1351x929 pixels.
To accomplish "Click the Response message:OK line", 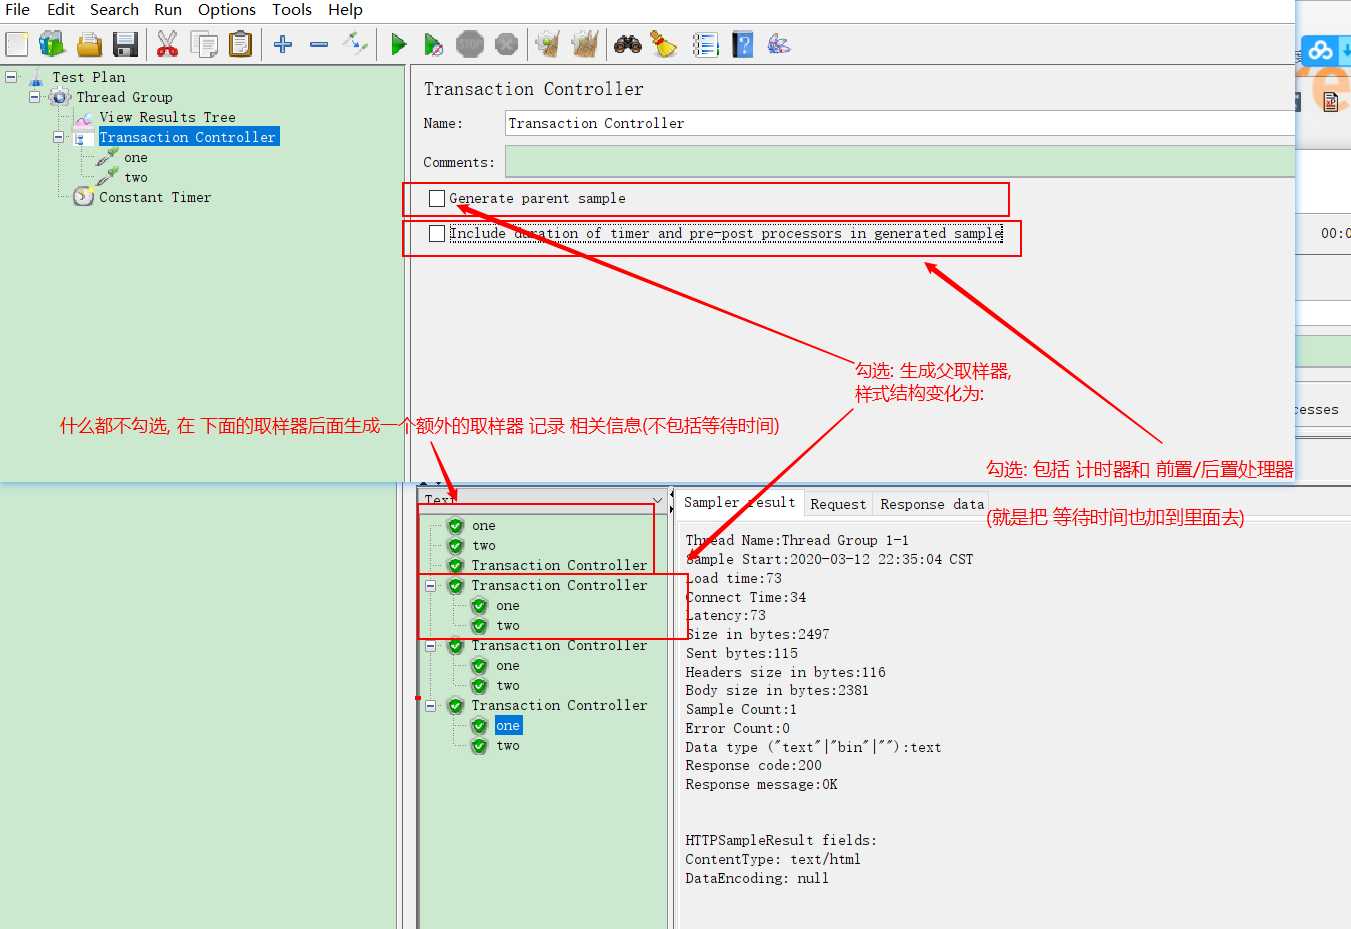I will (761, 785).
